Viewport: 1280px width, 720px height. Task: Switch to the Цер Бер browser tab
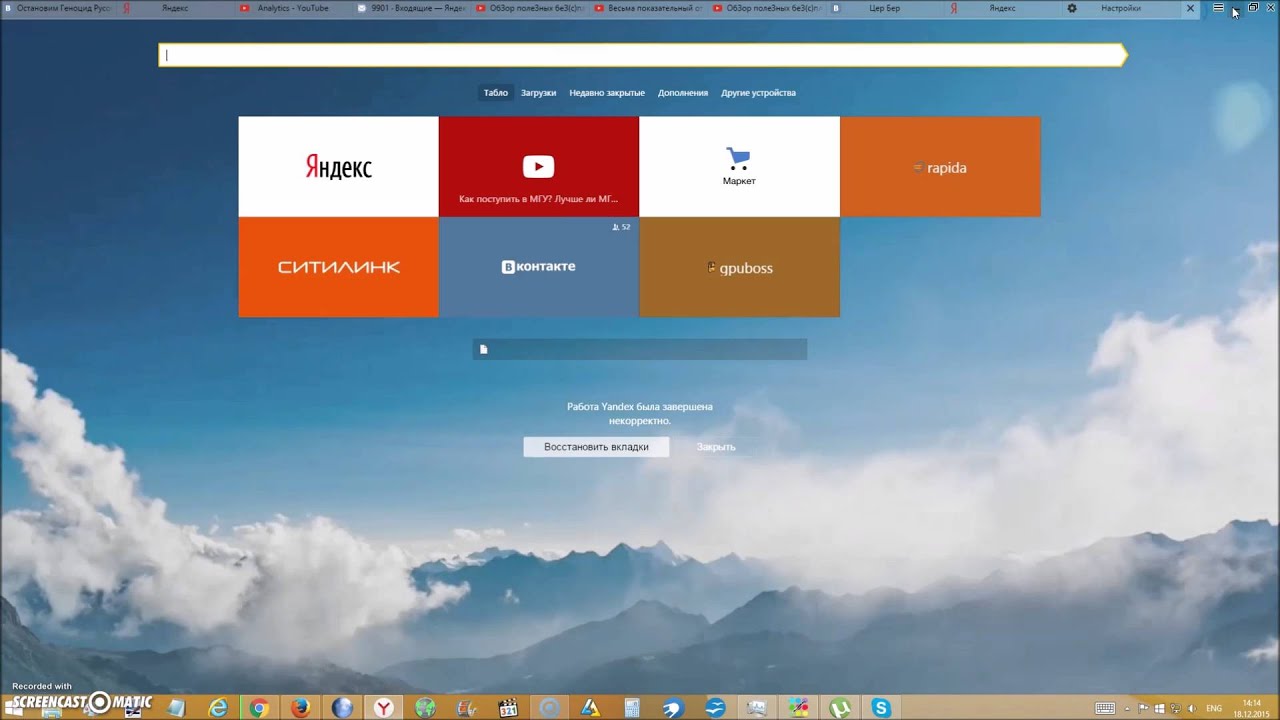884,8
